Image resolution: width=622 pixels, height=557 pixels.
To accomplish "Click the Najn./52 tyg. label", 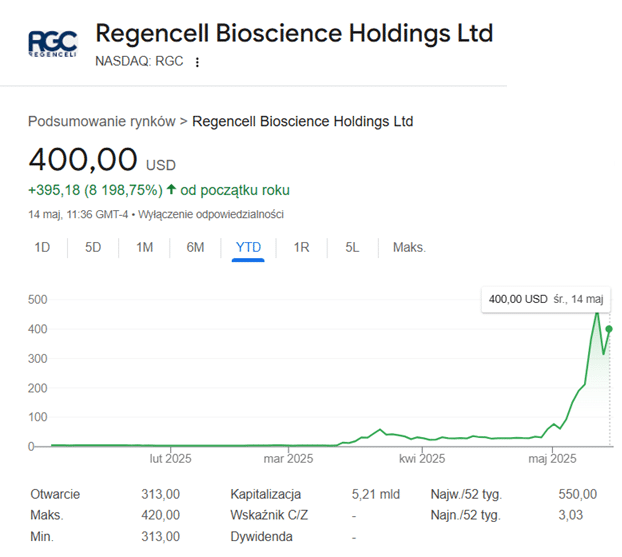I will pyautogui.click(x=466, y=515).
